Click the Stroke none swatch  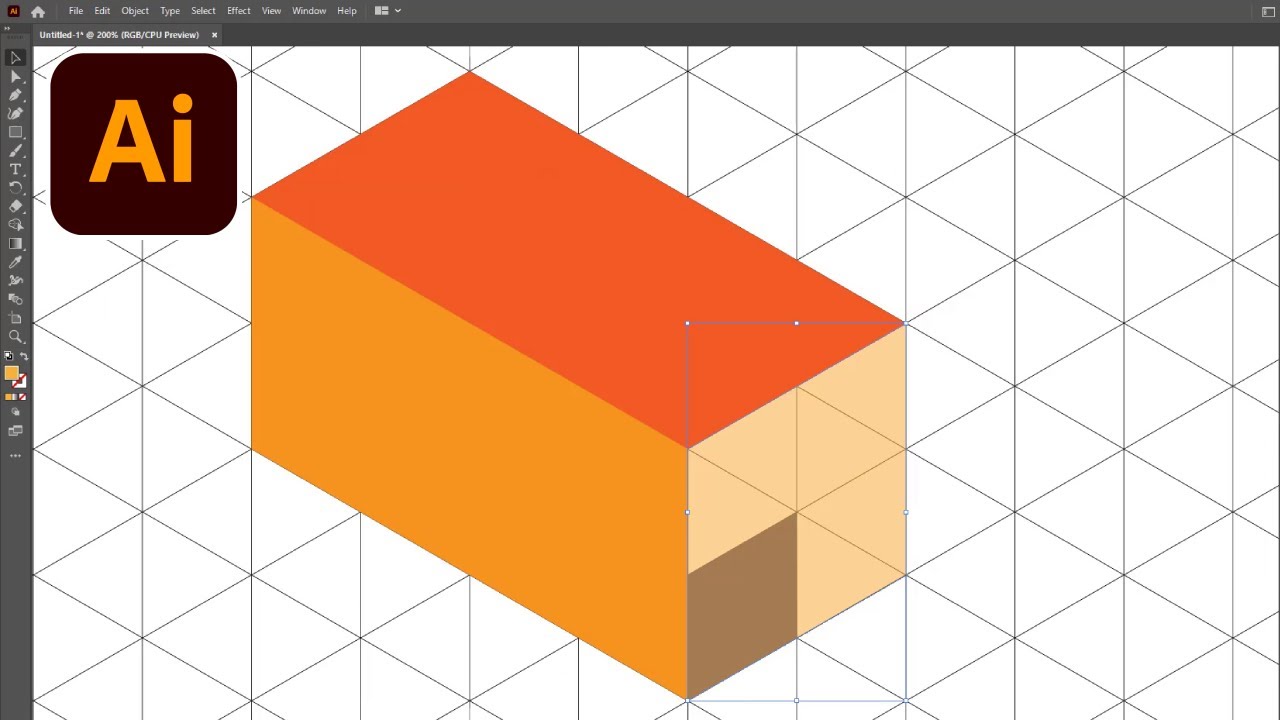coord(21,382)
